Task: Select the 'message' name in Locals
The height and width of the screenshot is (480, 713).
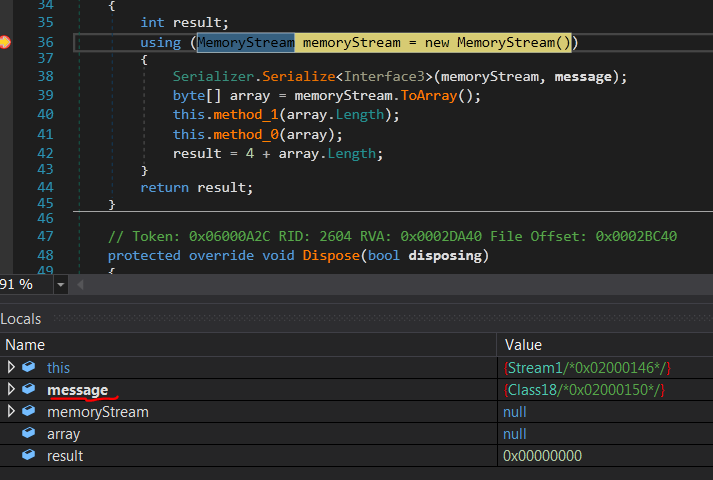Action: click(78, 390)
